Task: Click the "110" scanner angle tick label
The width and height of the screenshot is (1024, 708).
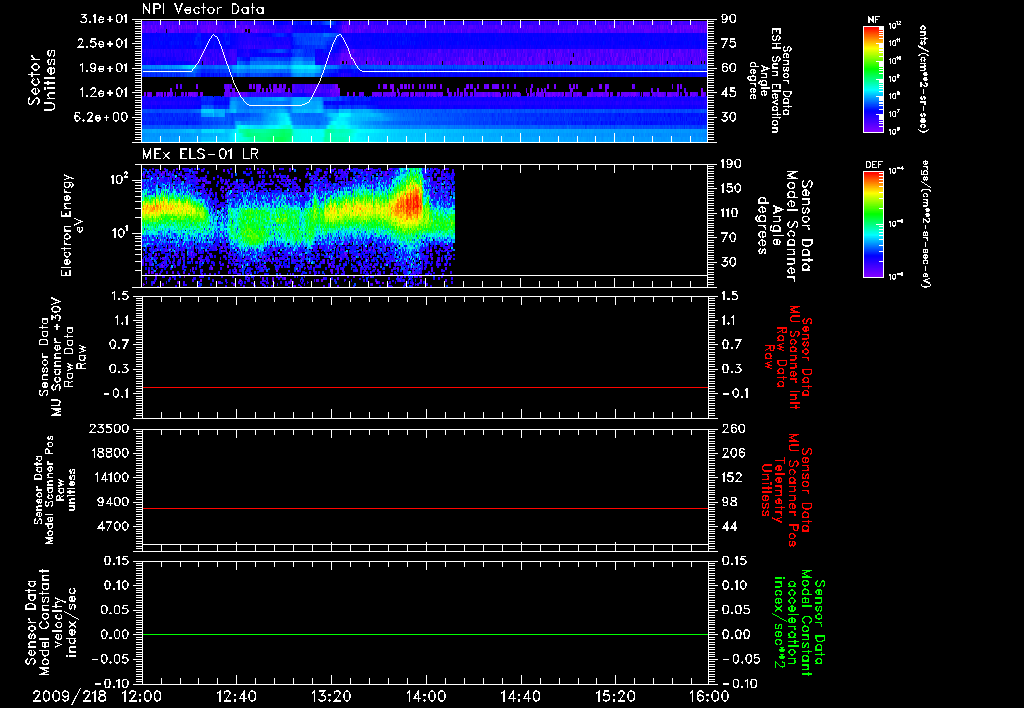Action: (x=731, y=213)
